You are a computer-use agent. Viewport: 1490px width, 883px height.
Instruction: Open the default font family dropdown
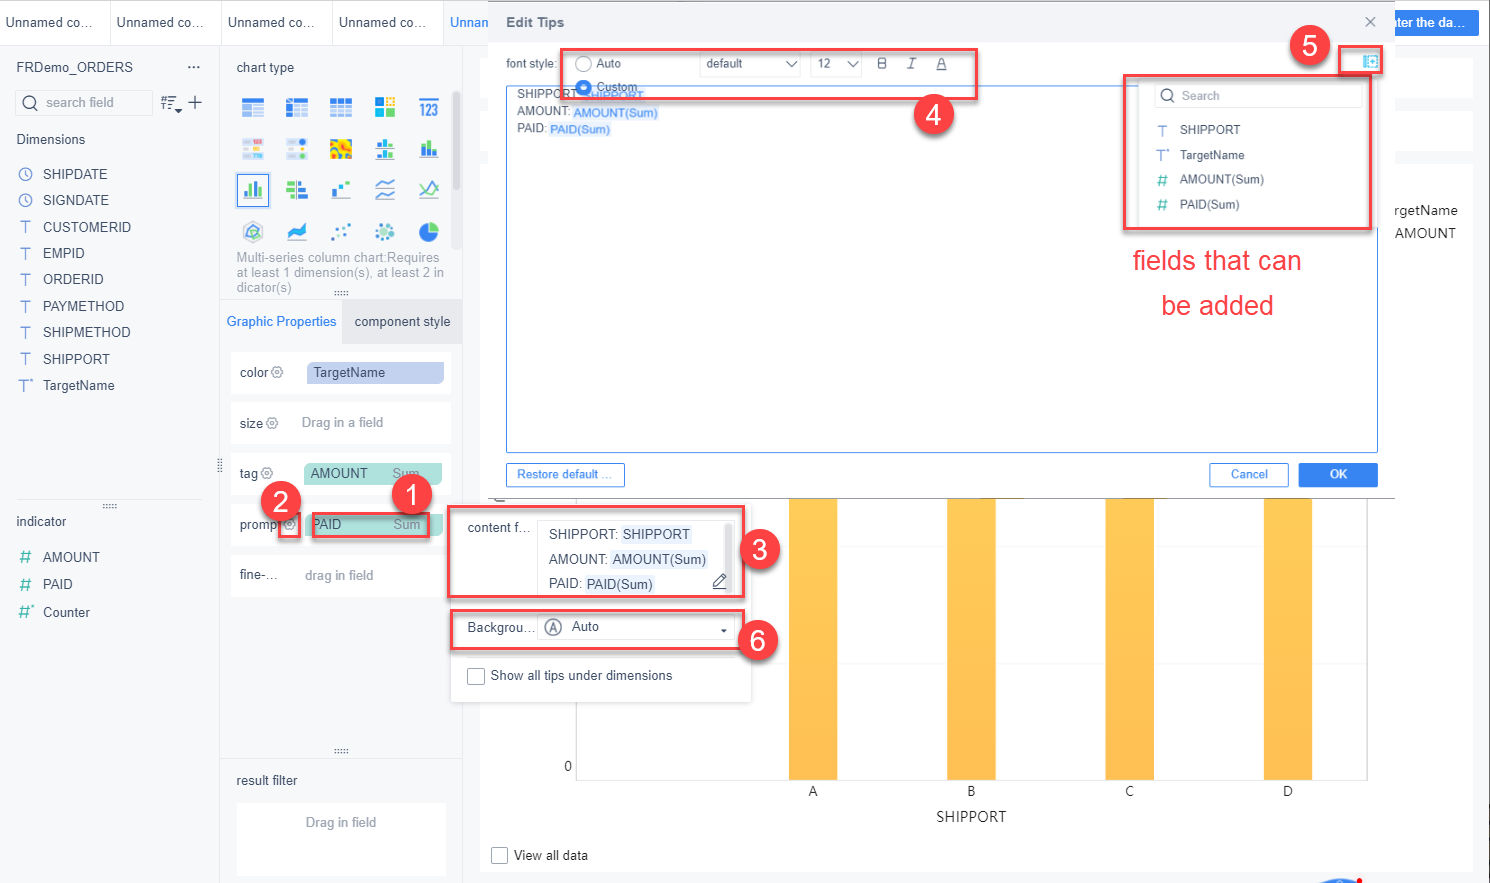tap(751, 63)
